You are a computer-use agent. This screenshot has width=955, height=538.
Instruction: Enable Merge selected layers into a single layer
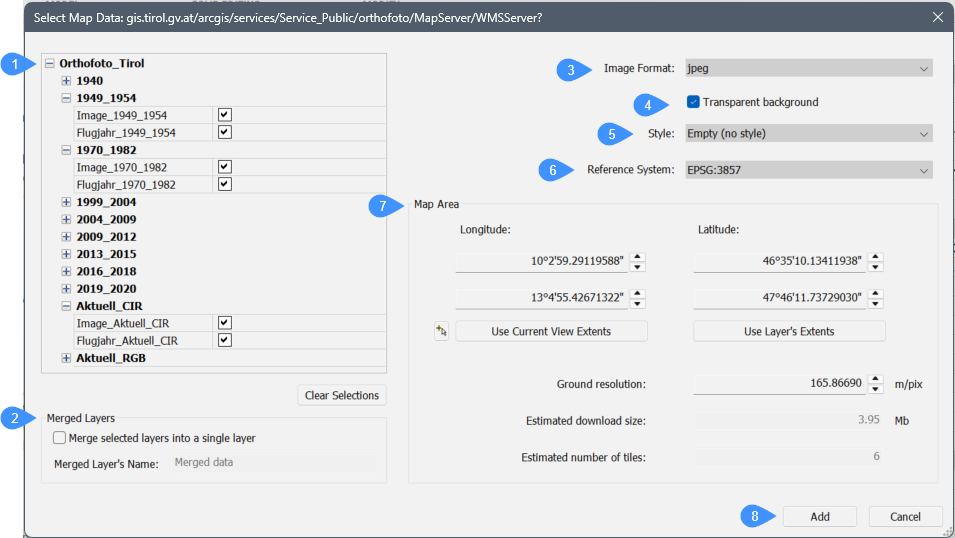[60, 438]
